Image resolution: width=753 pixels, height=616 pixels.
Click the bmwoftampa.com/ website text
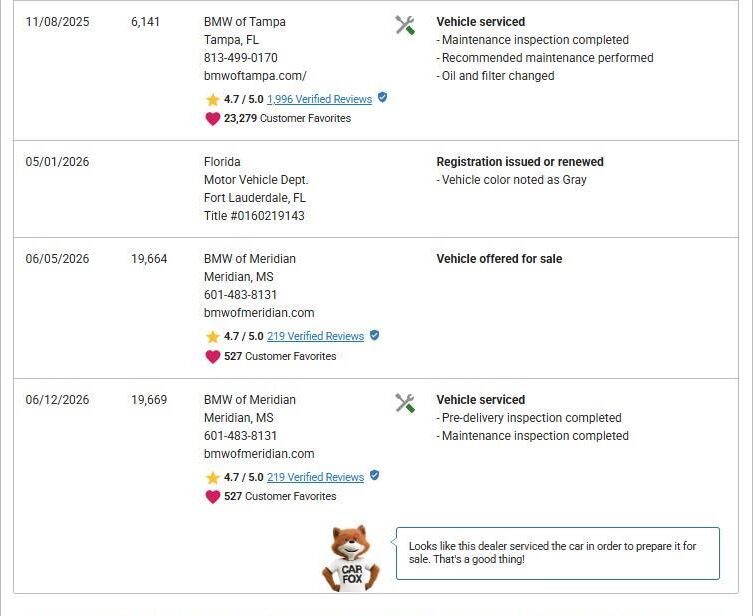[x=255, y=76]
